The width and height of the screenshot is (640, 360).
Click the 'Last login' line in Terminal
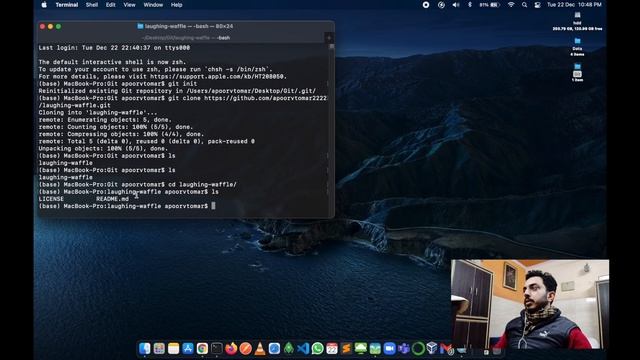tap(114, 48)
